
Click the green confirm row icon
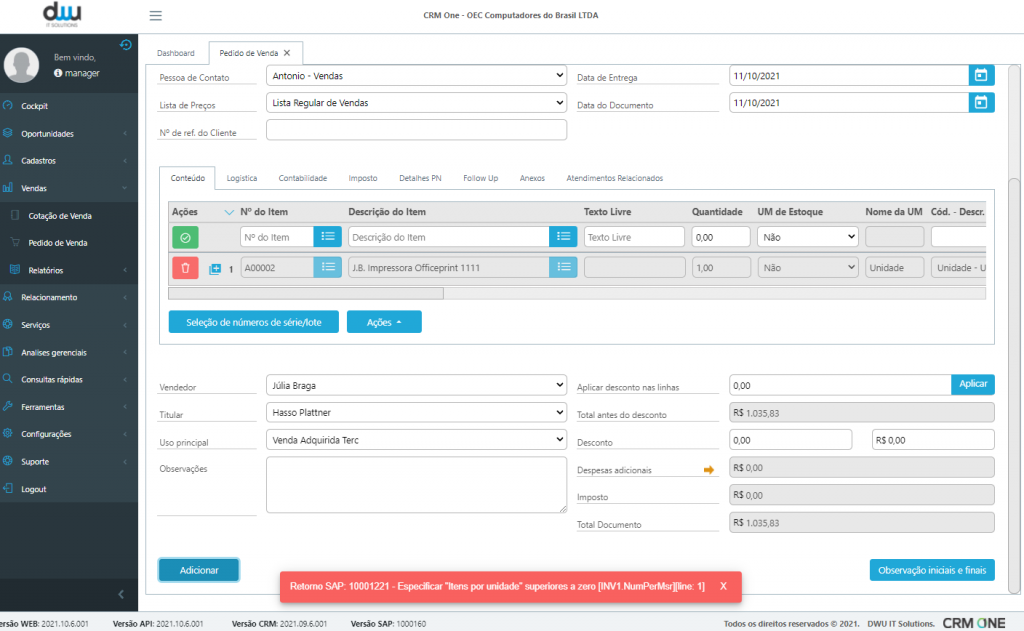pyautogui.click(x=185, y=237)
